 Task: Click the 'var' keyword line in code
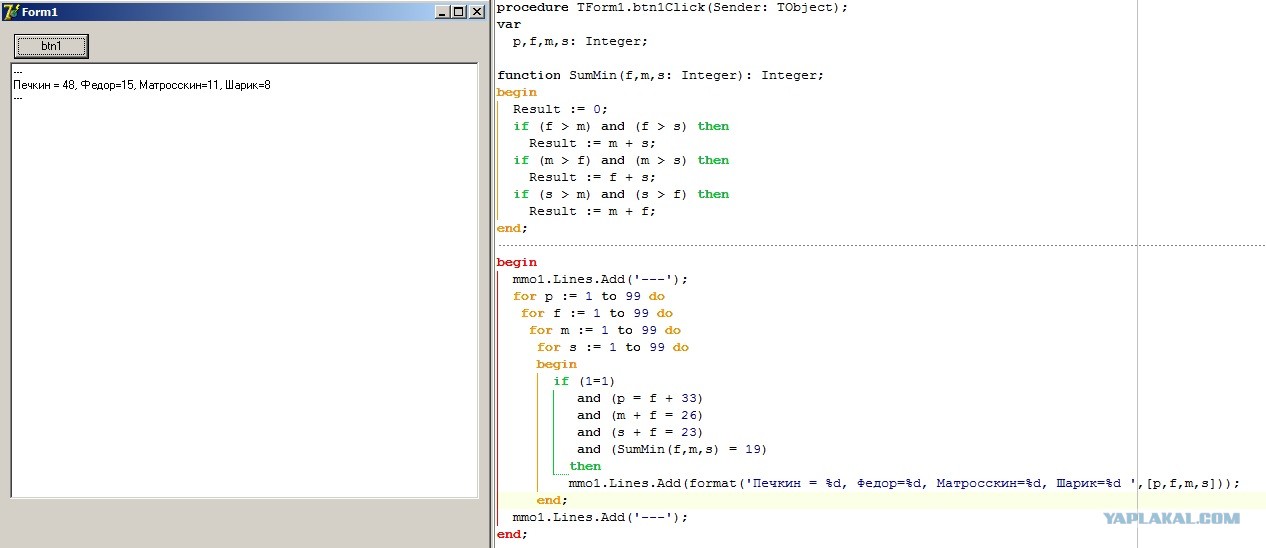click(x=509, y=24)
